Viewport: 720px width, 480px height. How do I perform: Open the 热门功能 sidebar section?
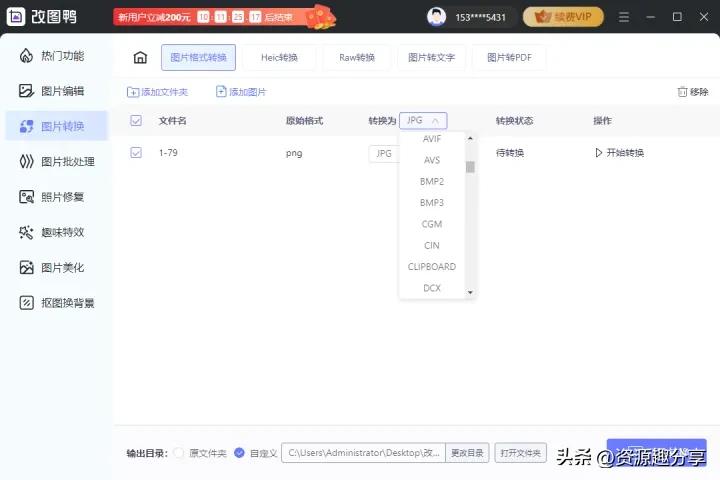coord(51,56)
